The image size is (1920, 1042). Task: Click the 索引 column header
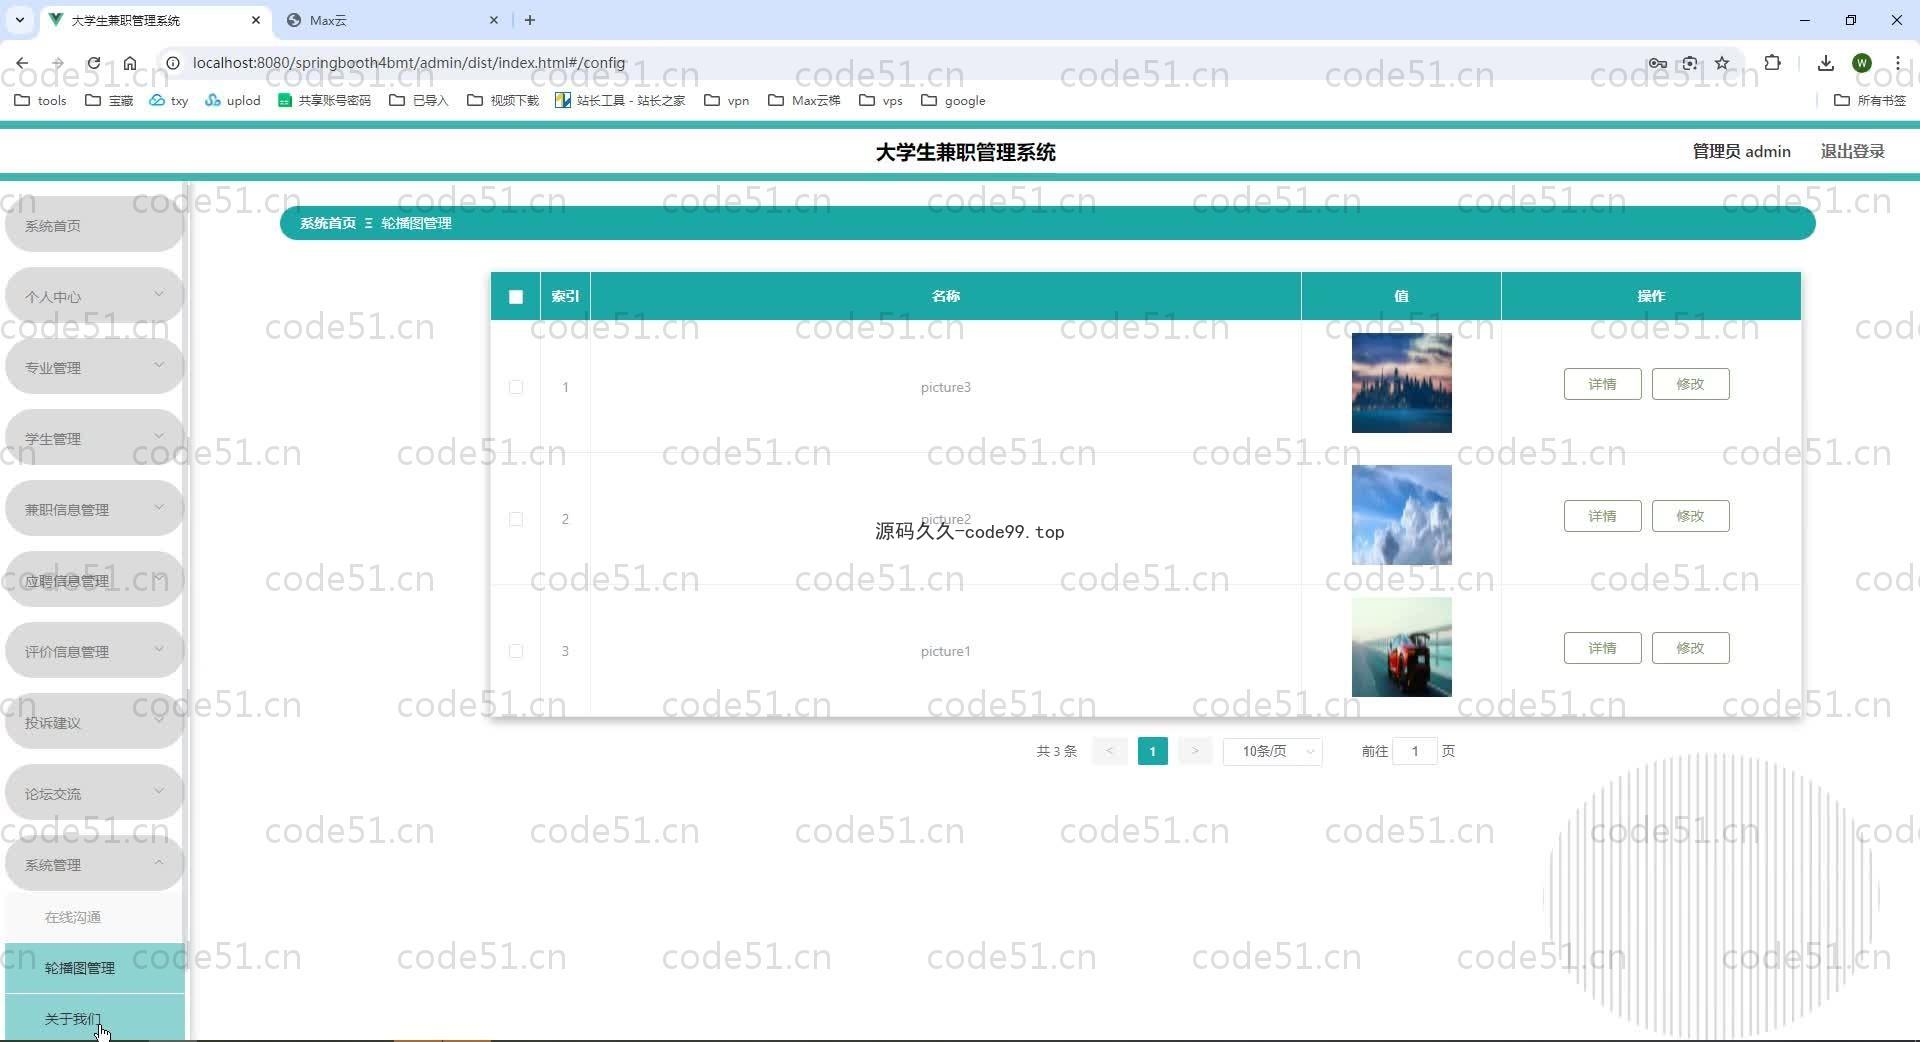pyautogui.click(x=565, y=296)
